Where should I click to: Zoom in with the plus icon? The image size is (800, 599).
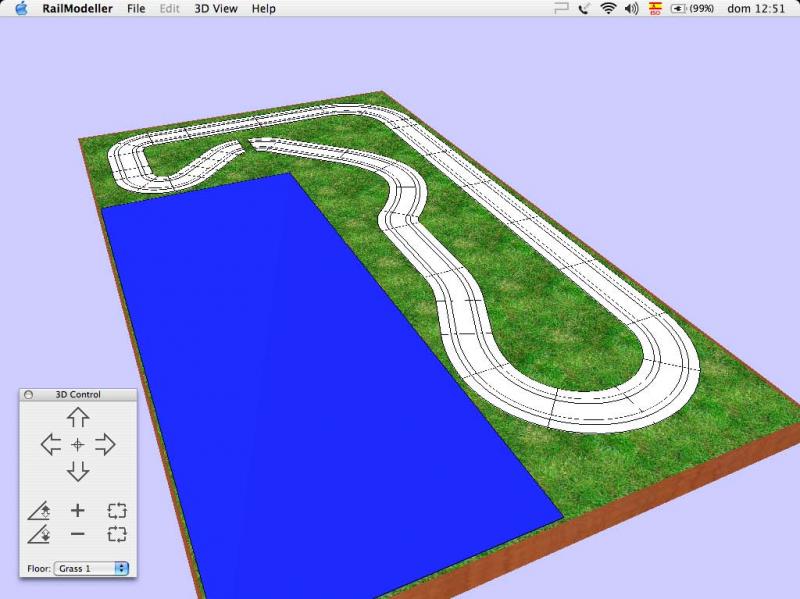pos(78,510)
